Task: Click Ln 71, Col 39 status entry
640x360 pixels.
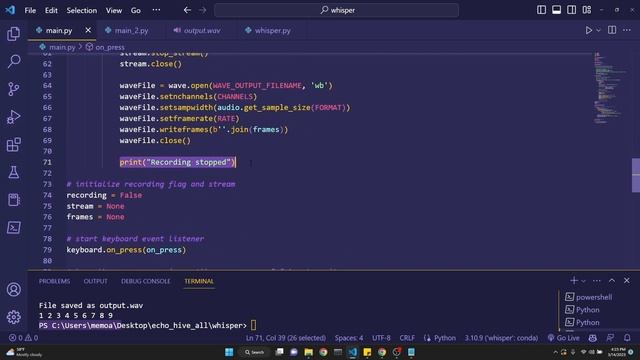Action: (x=286, y=338)
